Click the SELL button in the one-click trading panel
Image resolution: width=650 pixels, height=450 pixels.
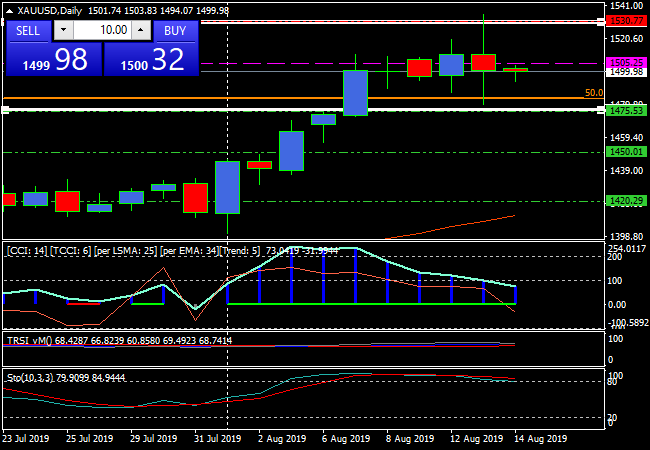point(28,31)
